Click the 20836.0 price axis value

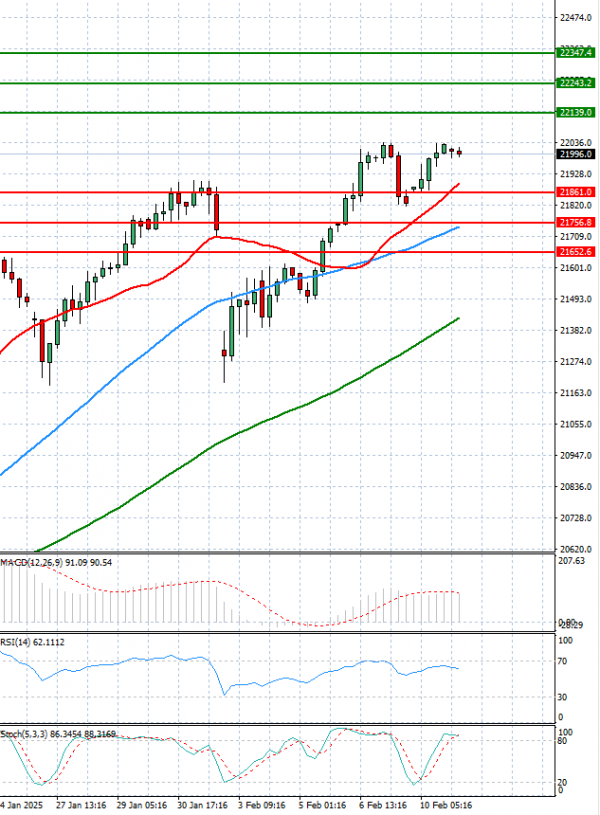pos(576,487)
